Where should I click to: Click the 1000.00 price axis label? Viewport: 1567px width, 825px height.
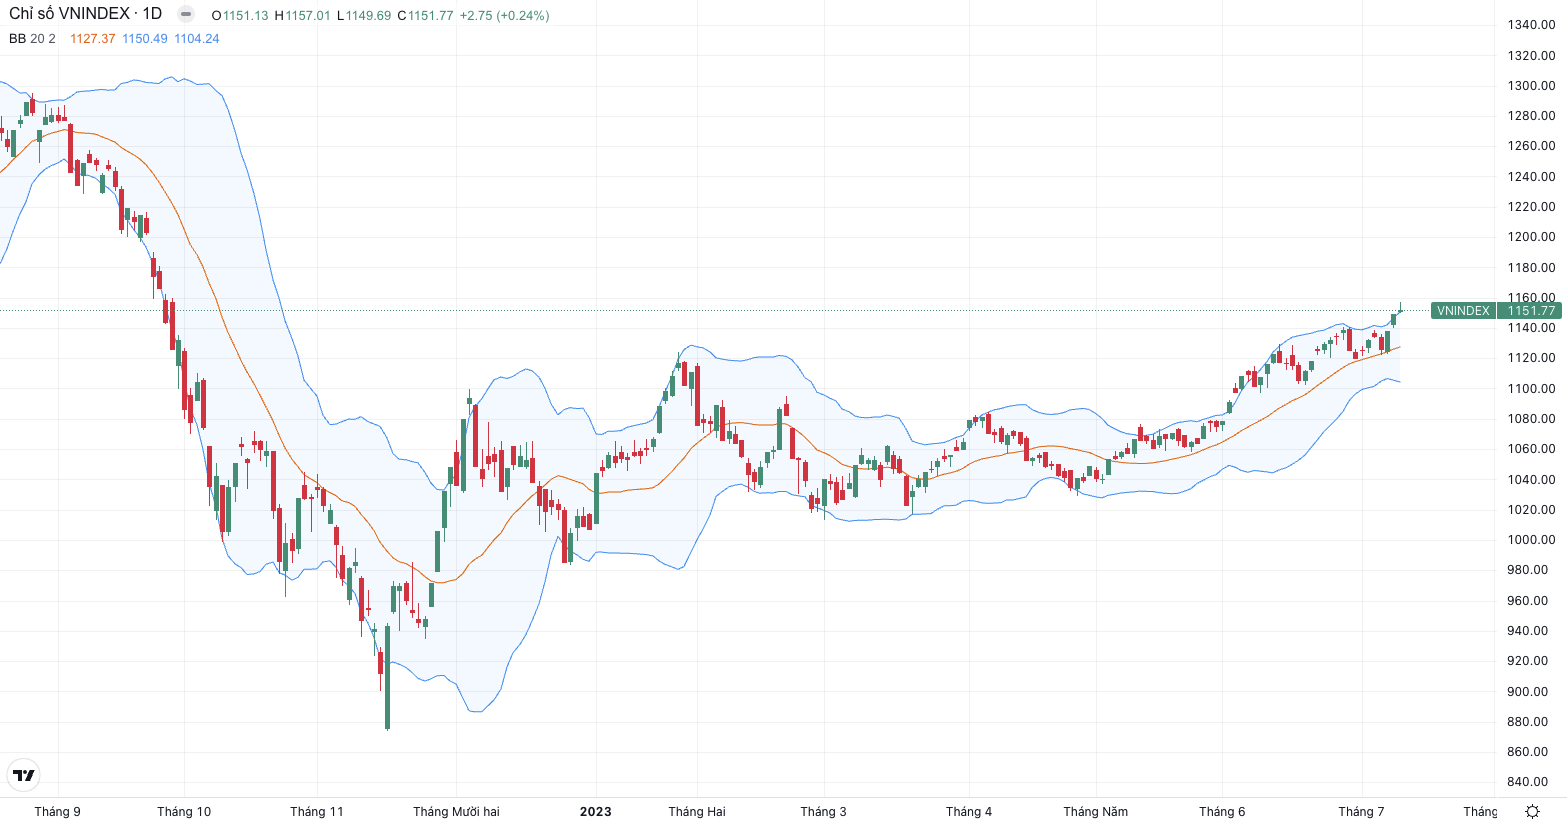[x=1531, y=540]
